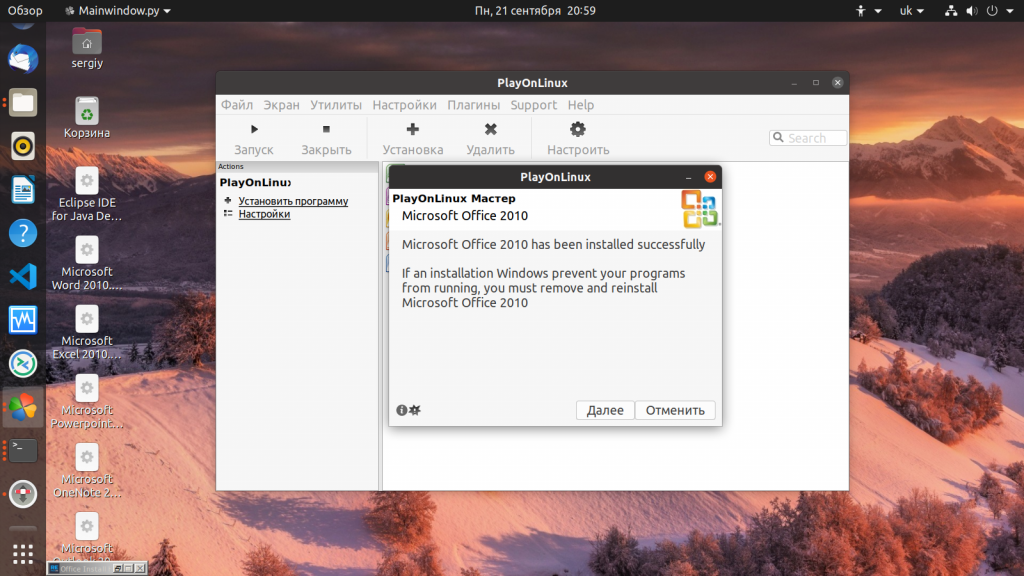Open the Утилиты menu

tap(335, 105)
